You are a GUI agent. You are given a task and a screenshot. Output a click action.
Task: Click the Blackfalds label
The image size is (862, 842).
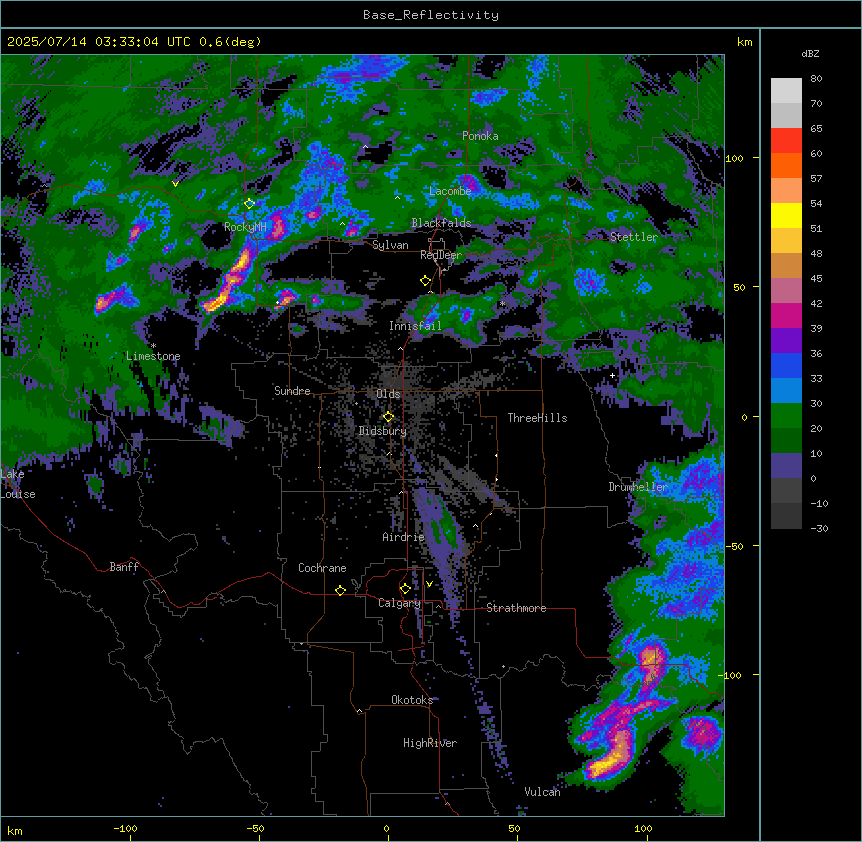pos(441,223)
